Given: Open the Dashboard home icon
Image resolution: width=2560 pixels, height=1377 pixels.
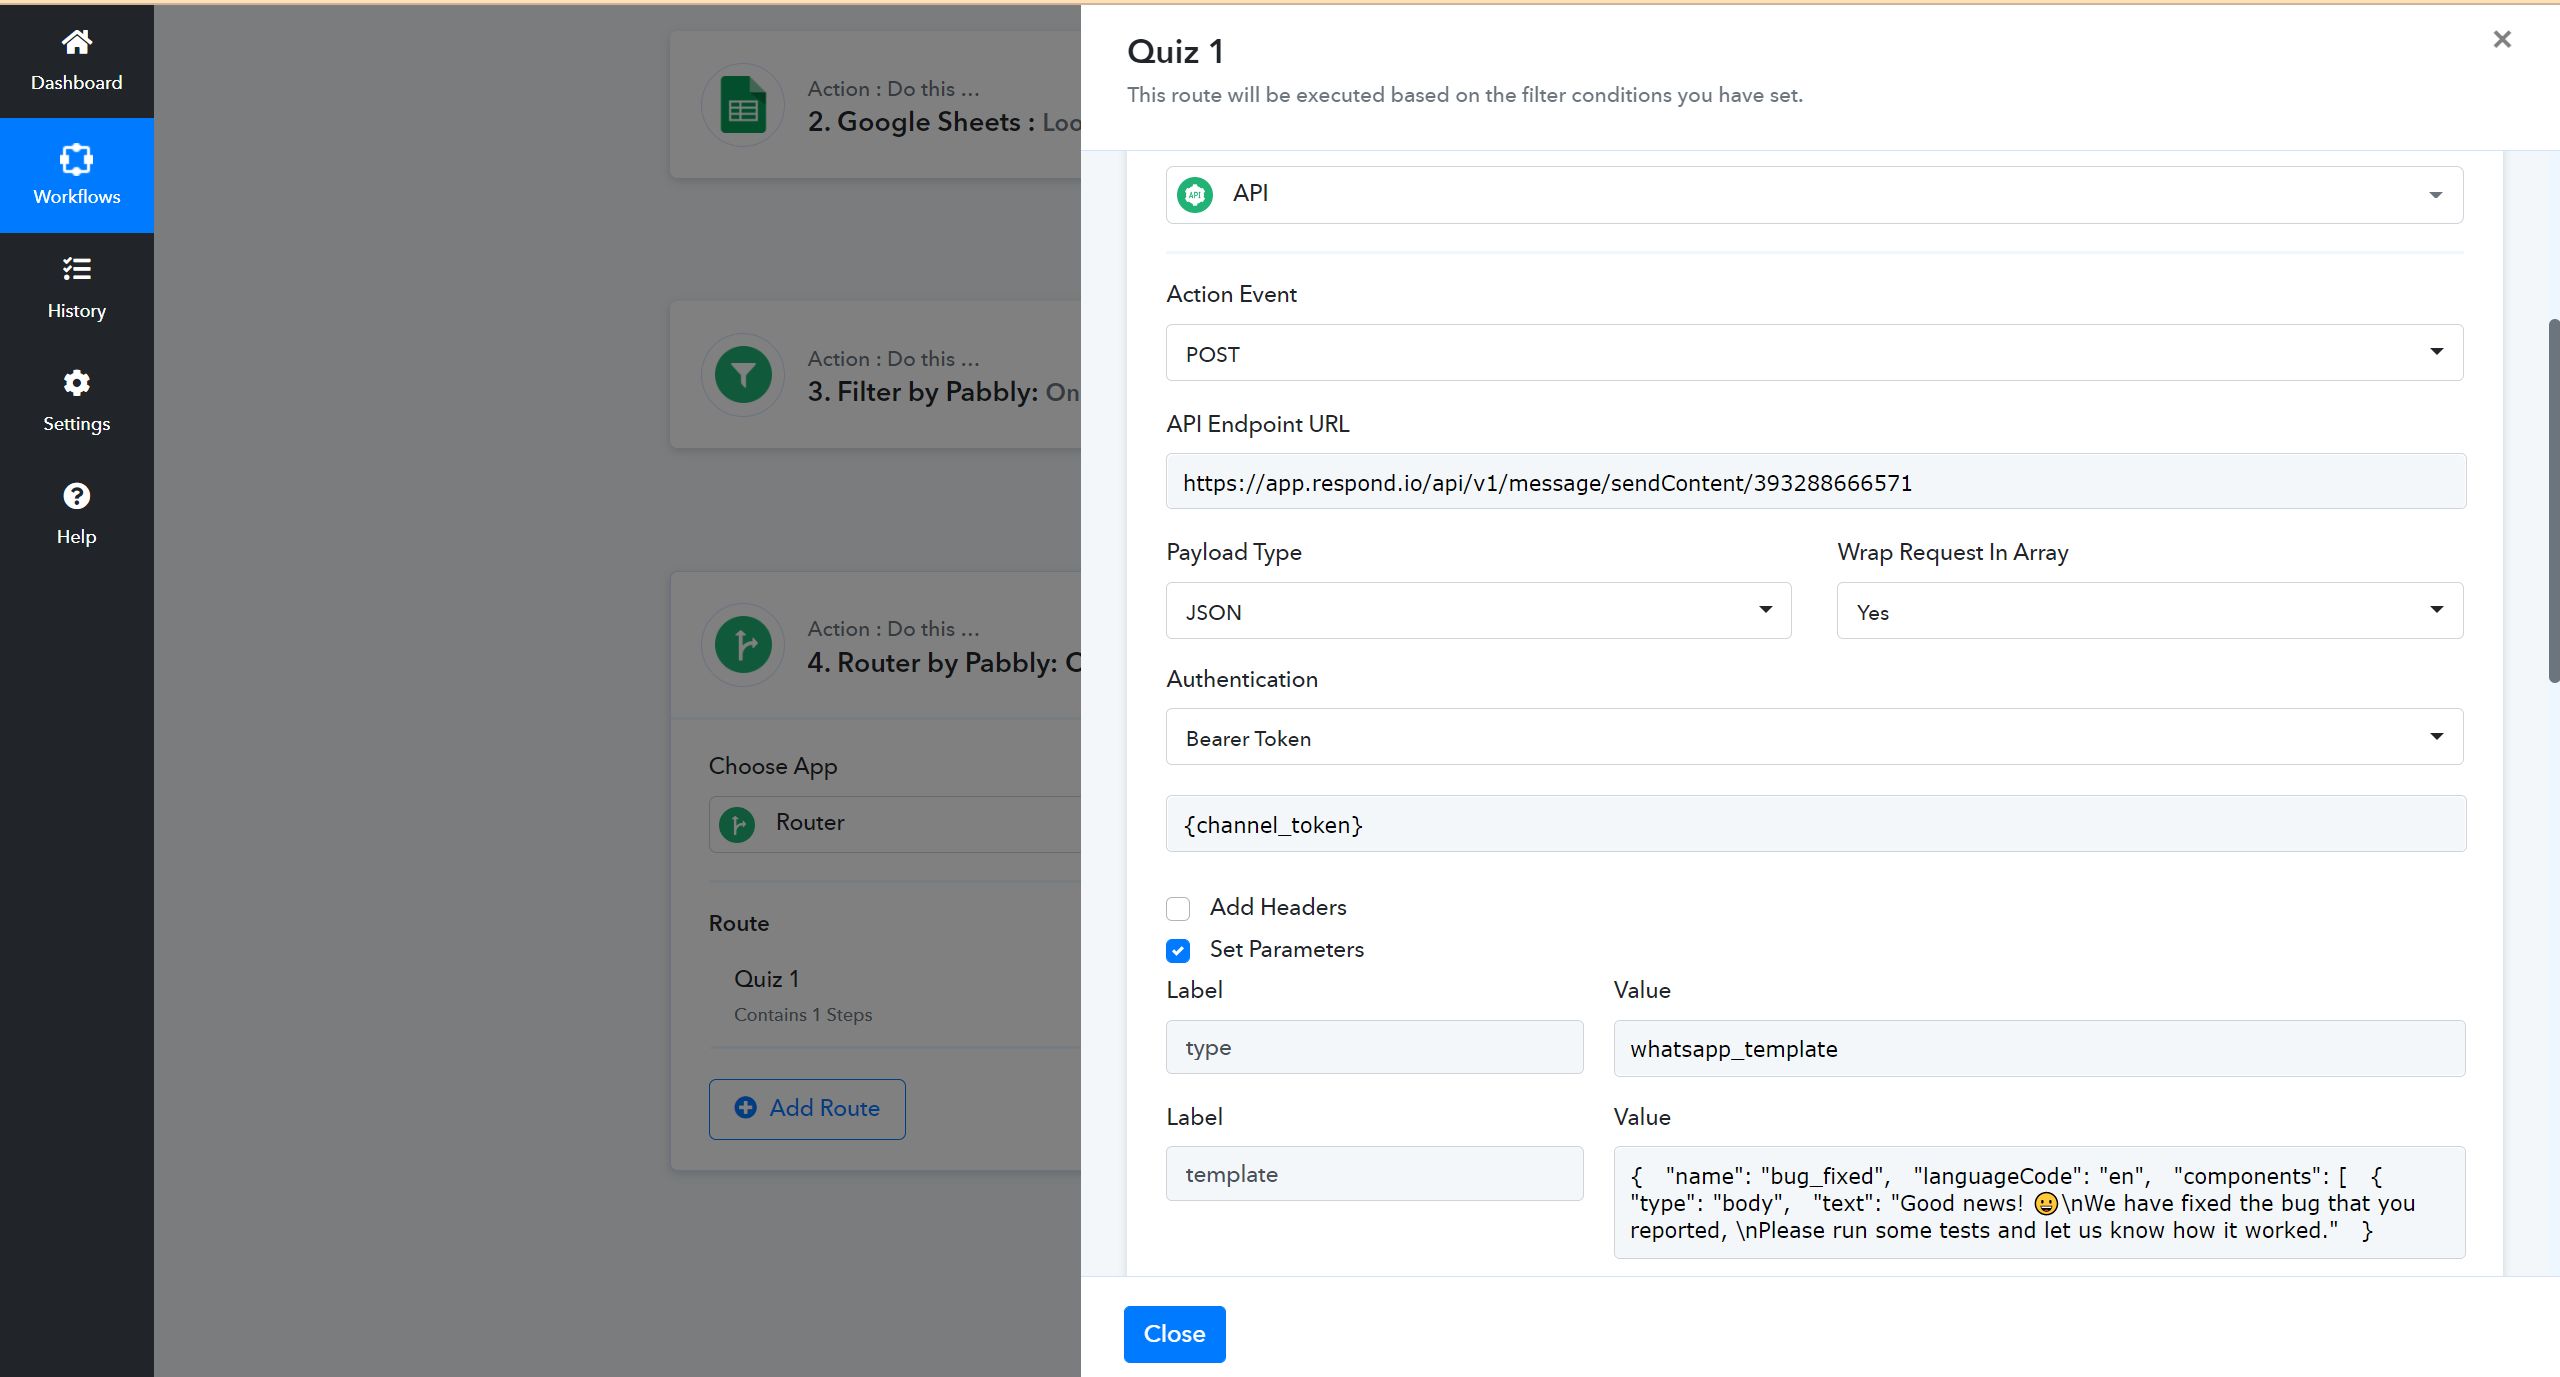Looking at the screenshot, I should click(76, 42).
